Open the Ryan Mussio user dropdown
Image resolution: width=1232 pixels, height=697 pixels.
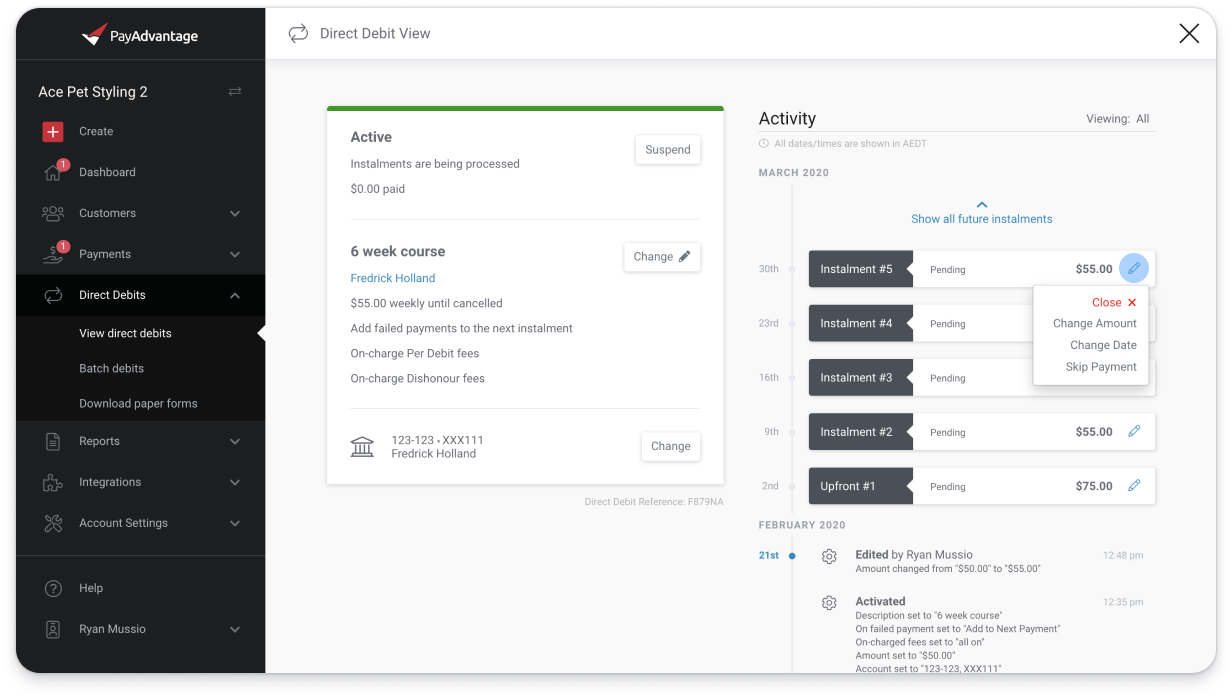[235, 629]
